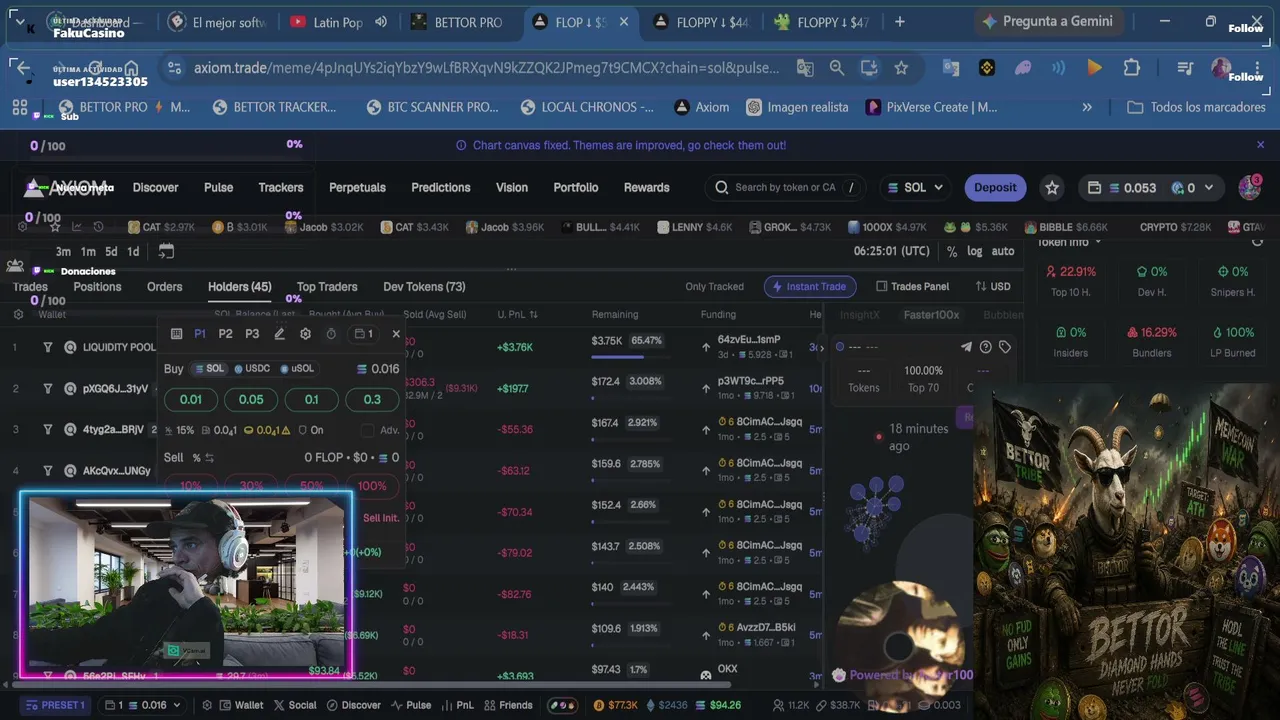Open the chart go-to-date calendar icon

[166, 251]
